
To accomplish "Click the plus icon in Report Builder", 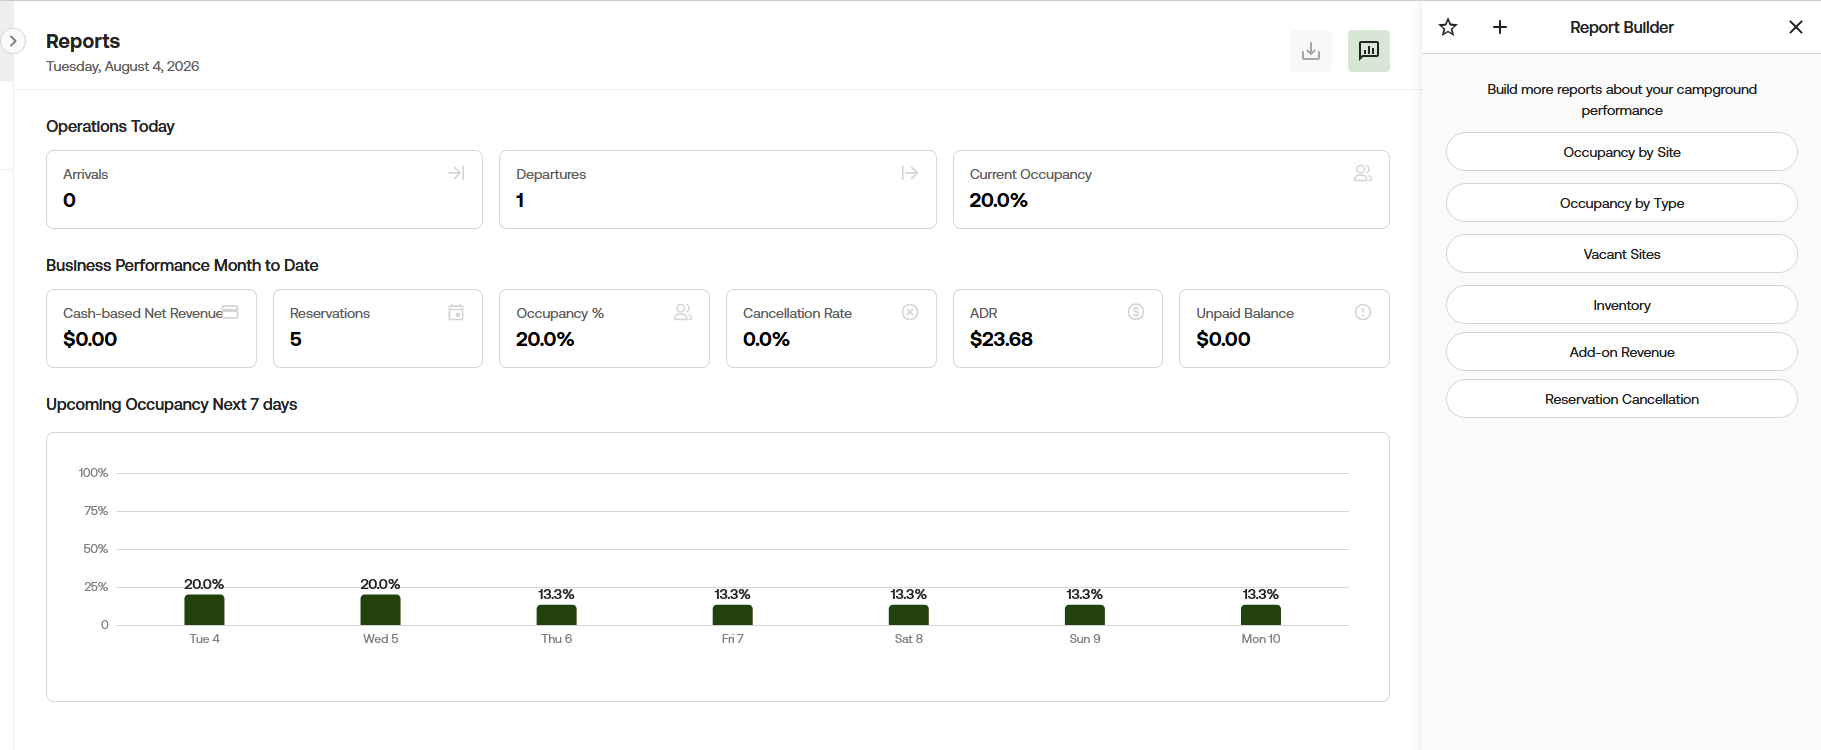I will point(1499,27).
